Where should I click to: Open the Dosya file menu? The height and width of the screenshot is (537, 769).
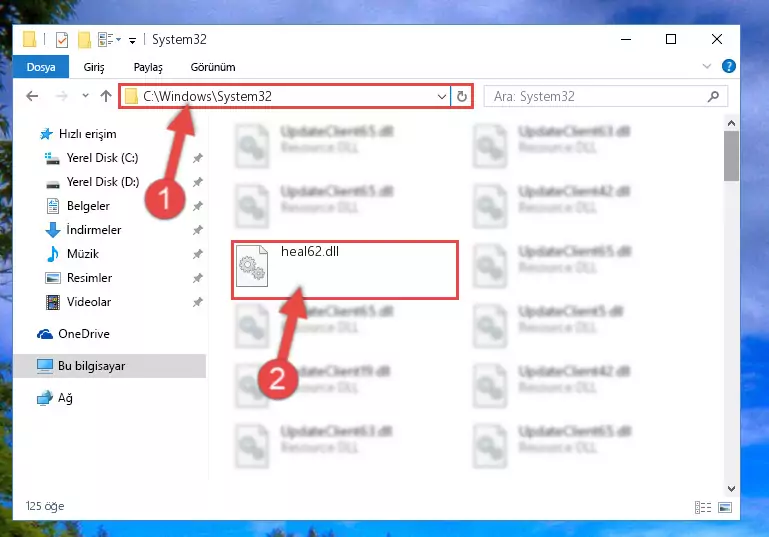tap(41, 67)
